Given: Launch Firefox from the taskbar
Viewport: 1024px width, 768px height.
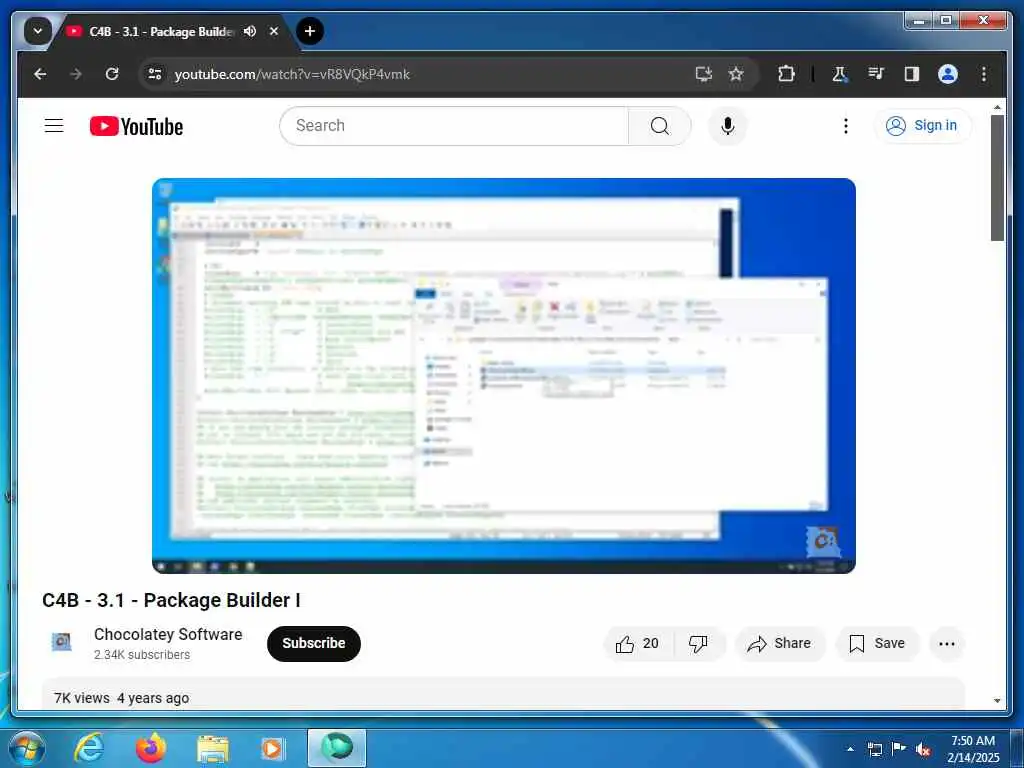Looking at the screenshot, I should coord(151,748).
